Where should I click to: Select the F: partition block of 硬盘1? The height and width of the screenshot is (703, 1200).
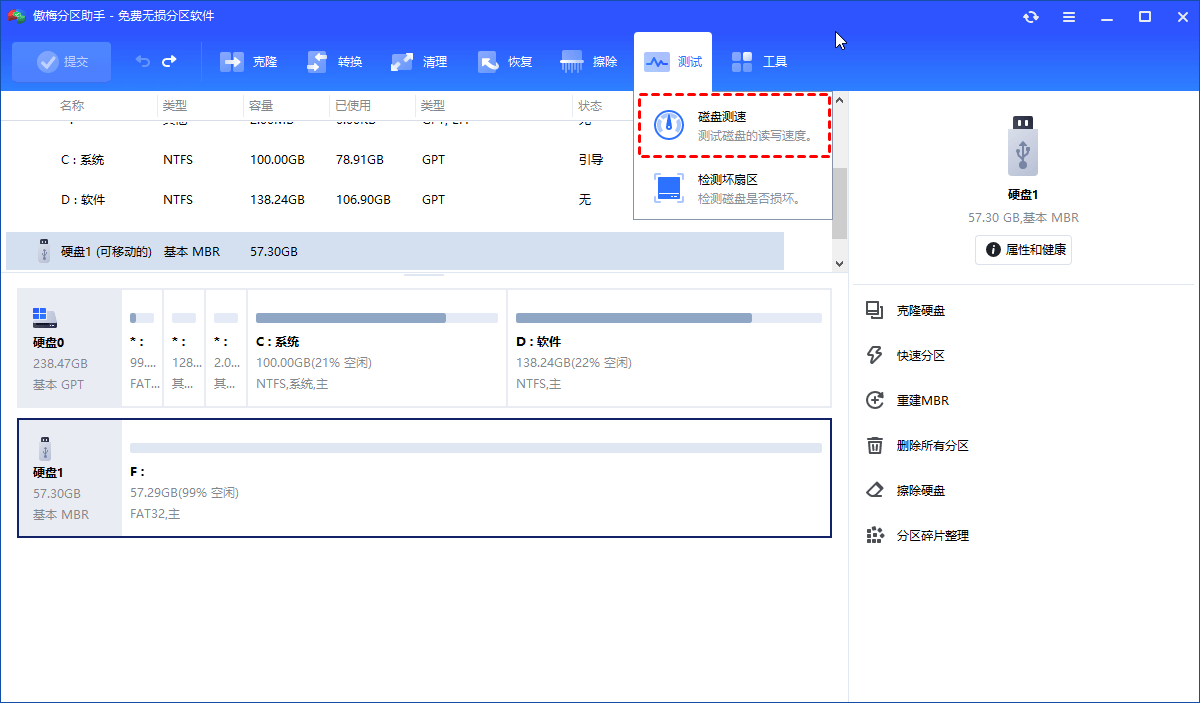tap(476, 478)
